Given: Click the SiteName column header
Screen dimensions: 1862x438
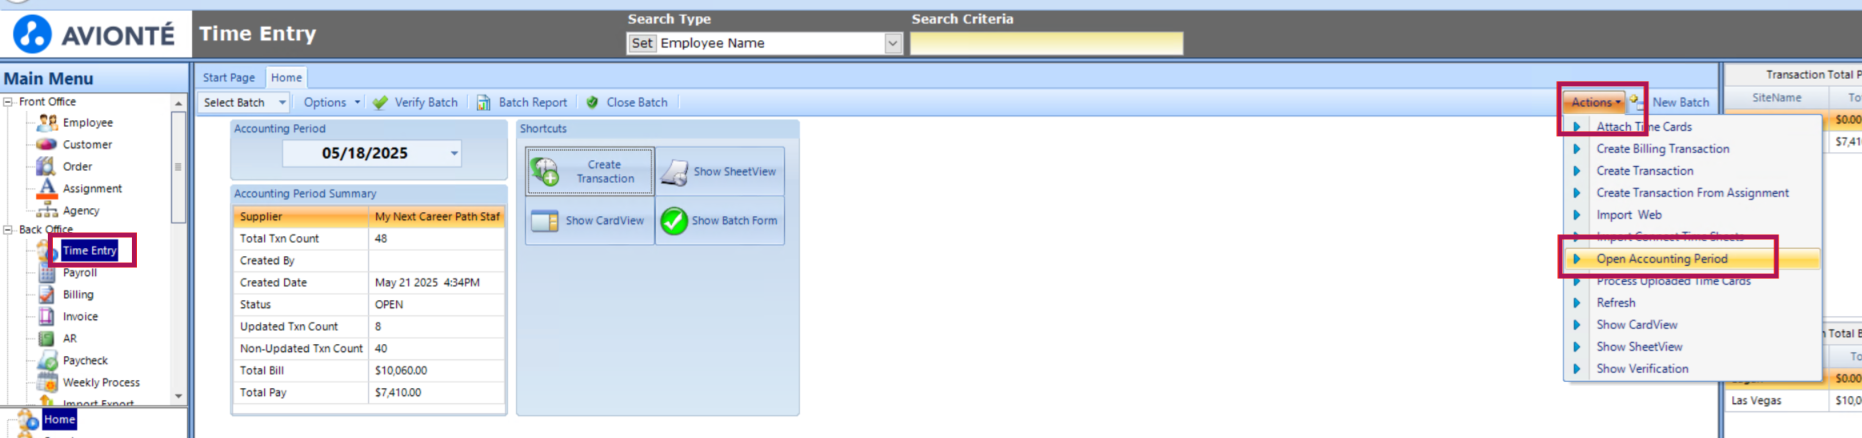Looking at the screenshot, I should pyautogui.click(x=1776, y=97).
